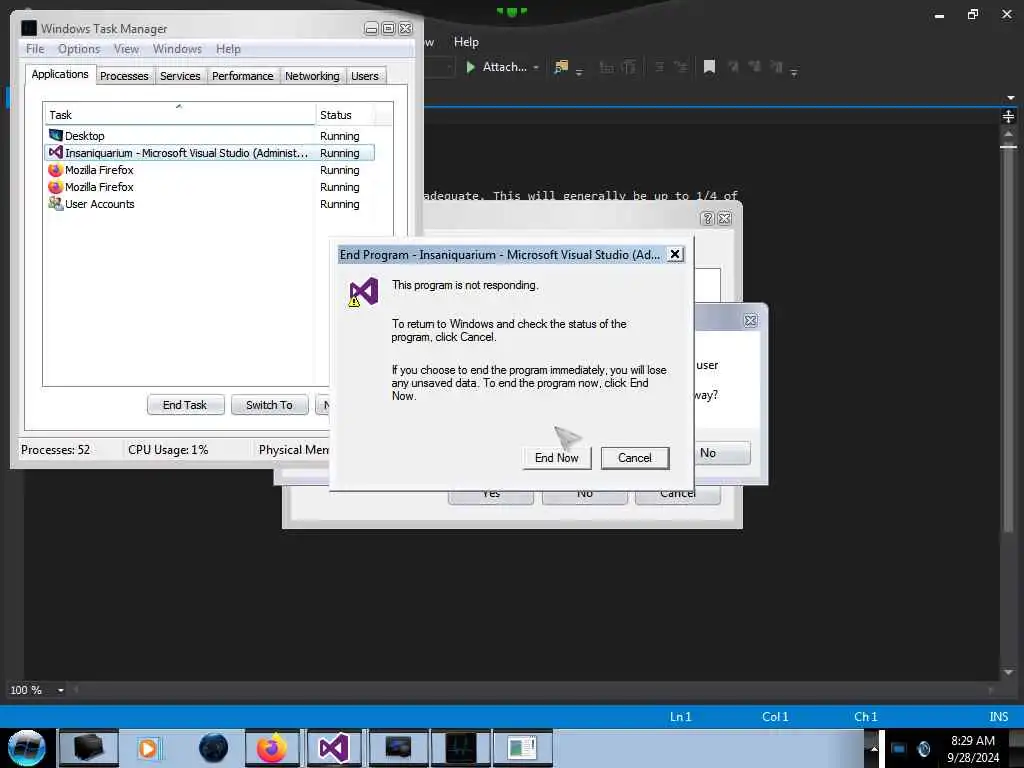Screen dimensions: 1024x768
Task: Switch to the Performance tab
Action: point(243,76)
